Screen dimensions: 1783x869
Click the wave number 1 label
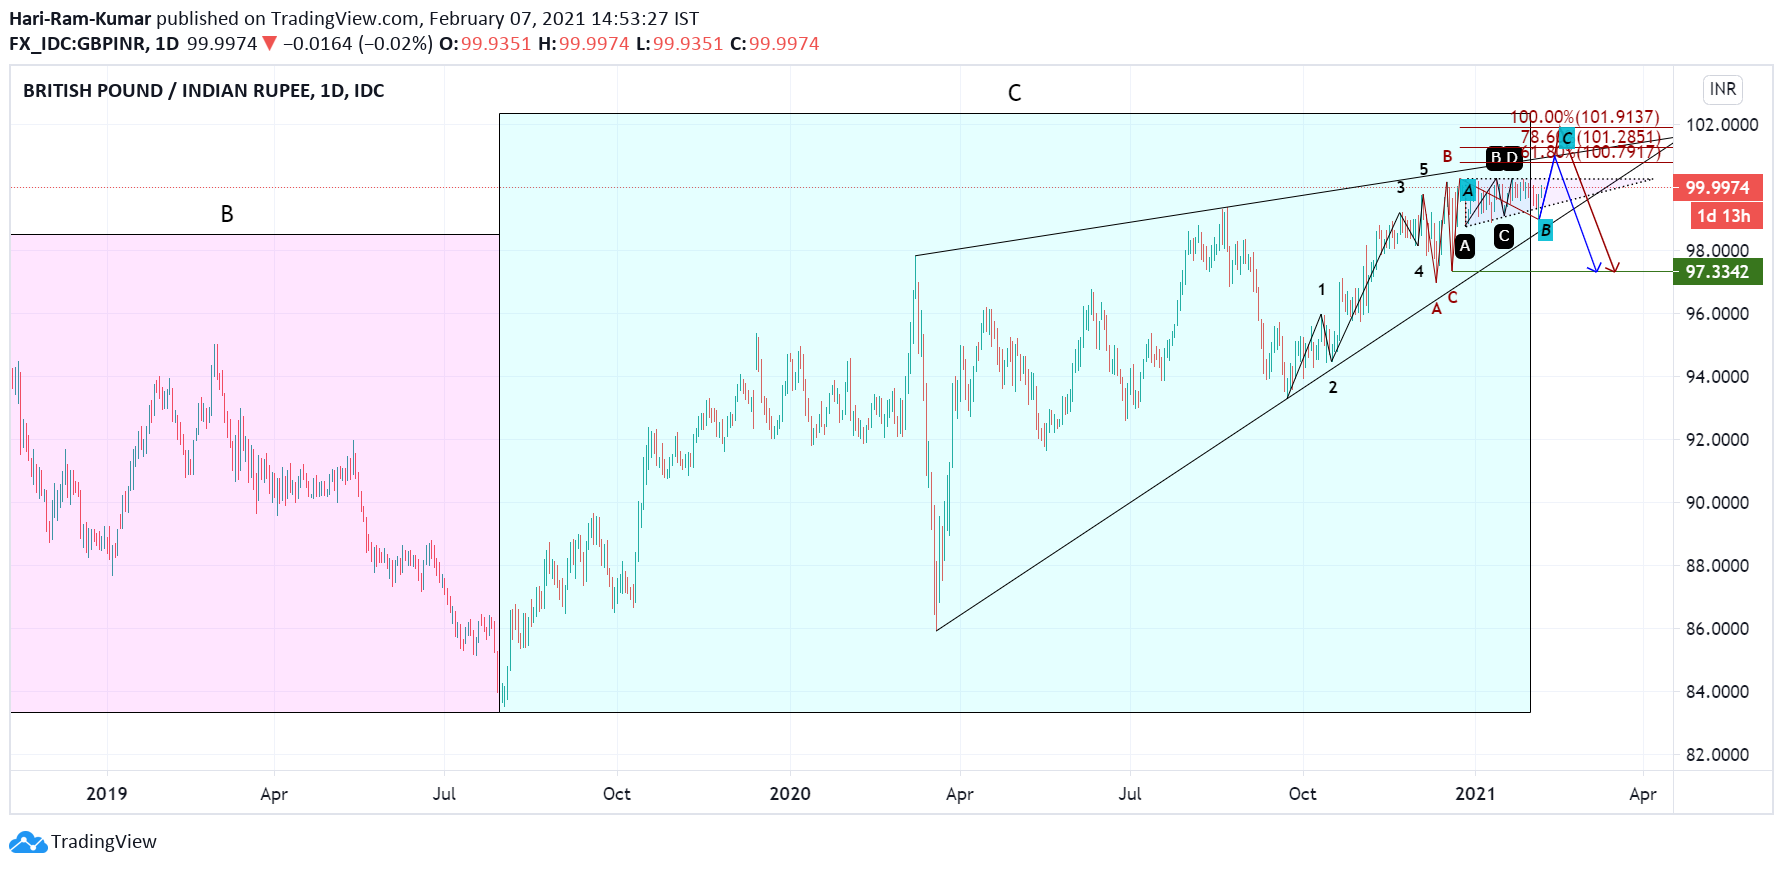coord(1321,290)
